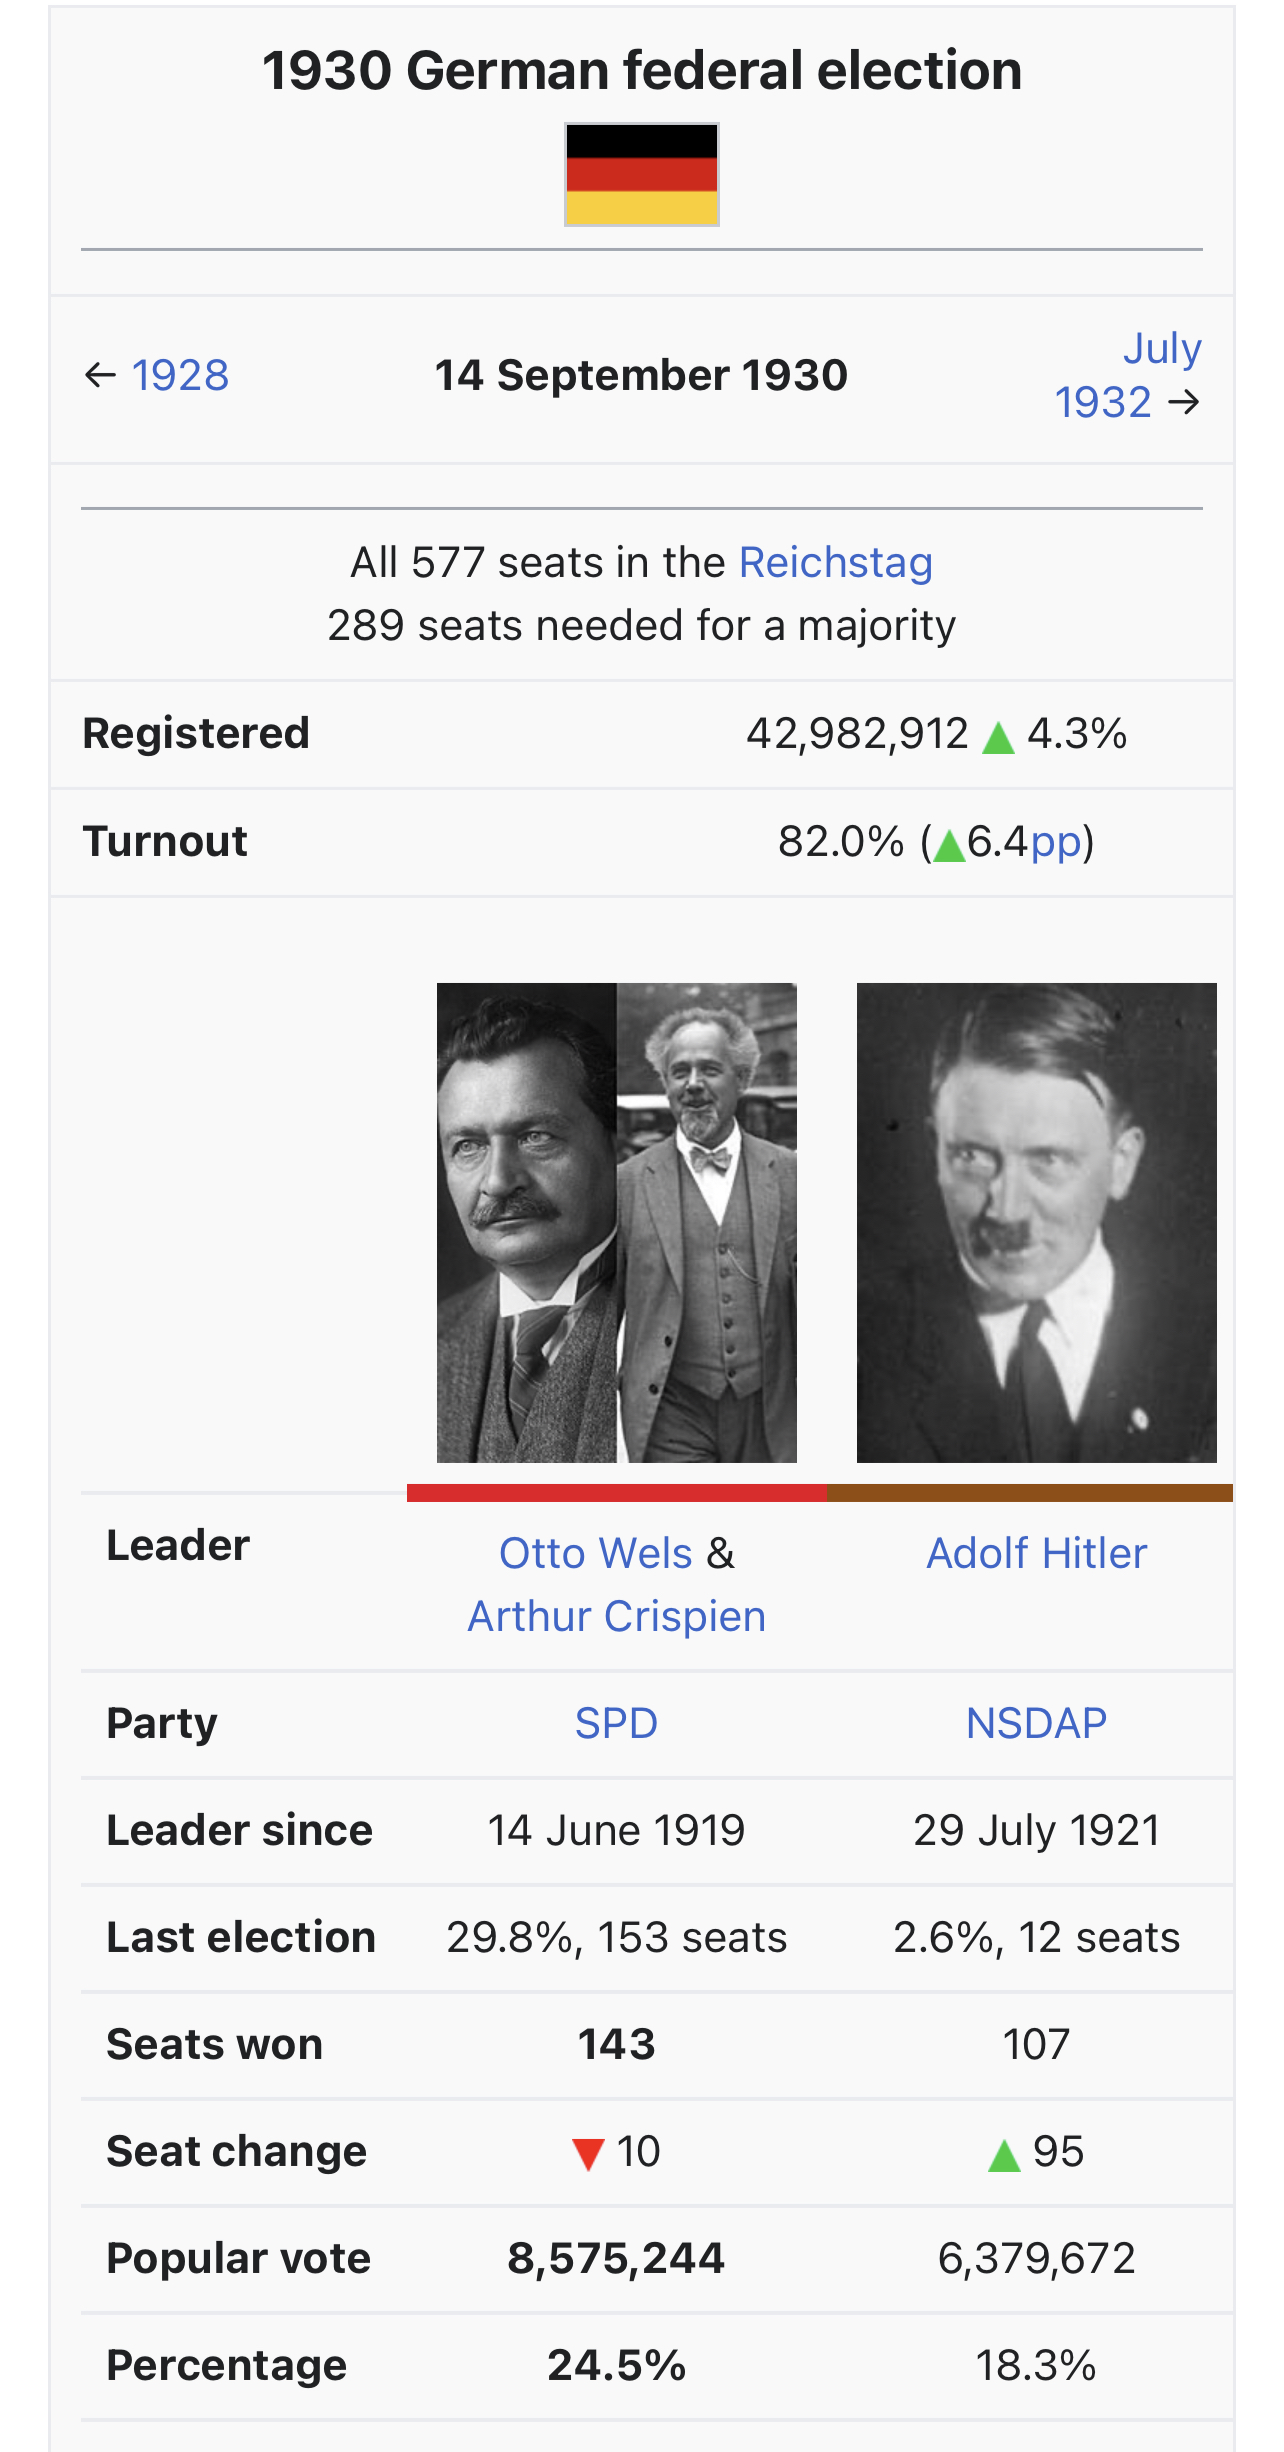Click the right arrow next to 1932
Screen dimensions: 1284x2452
click(x=1184, y=403)
